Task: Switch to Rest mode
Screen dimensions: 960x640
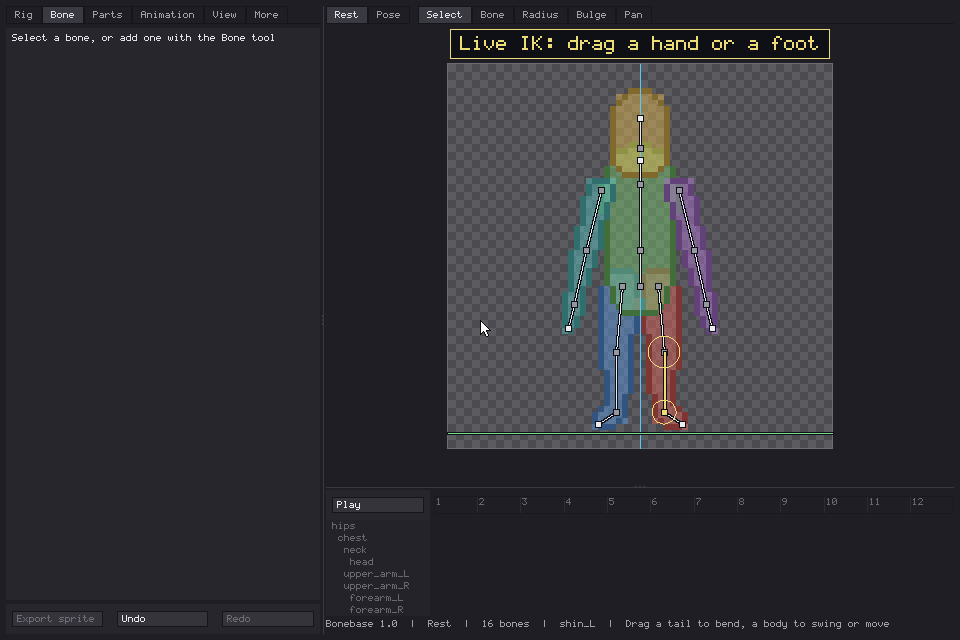Action: 346,15
